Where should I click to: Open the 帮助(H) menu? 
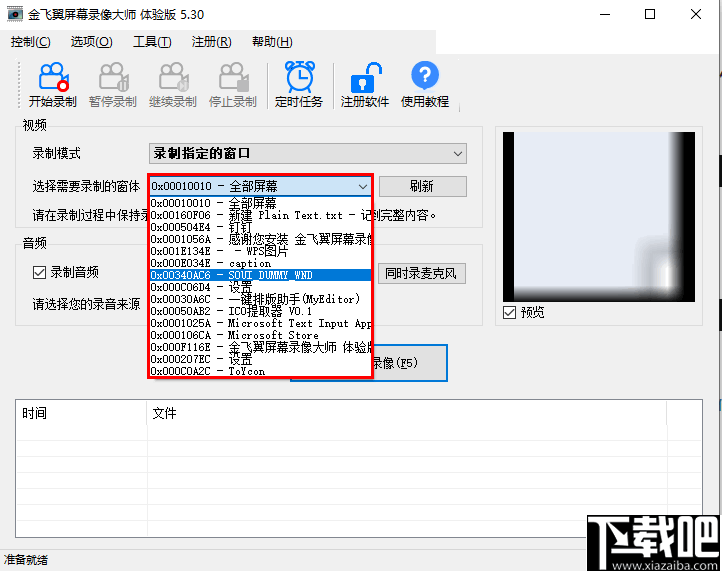click(x=272, y=42)
